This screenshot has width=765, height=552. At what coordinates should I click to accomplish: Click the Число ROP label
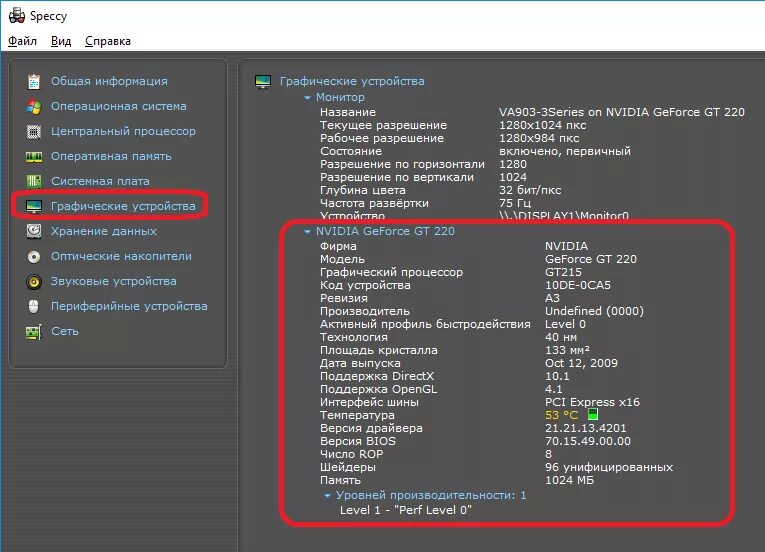[351, 454]
